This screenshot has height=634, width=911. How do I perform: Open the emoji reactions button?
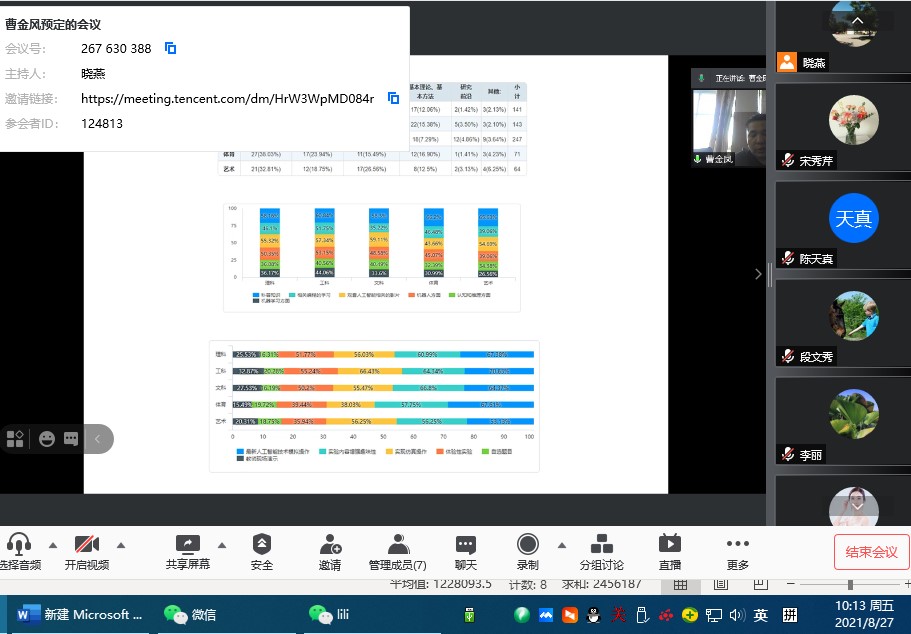(47, 438)
